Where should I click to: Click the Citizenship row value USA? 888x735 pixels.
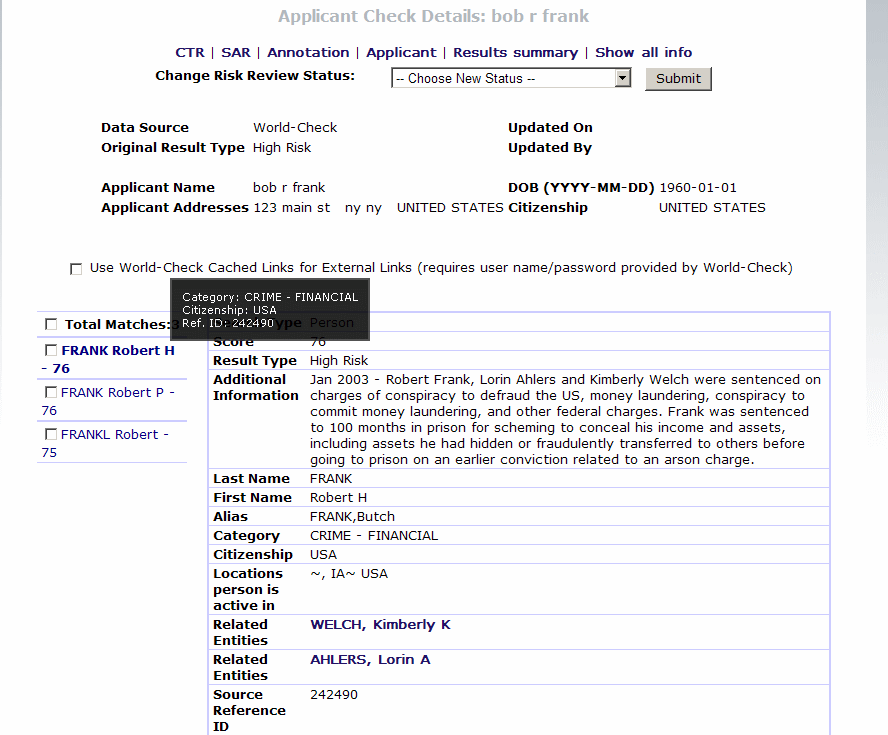coord(323,555)
